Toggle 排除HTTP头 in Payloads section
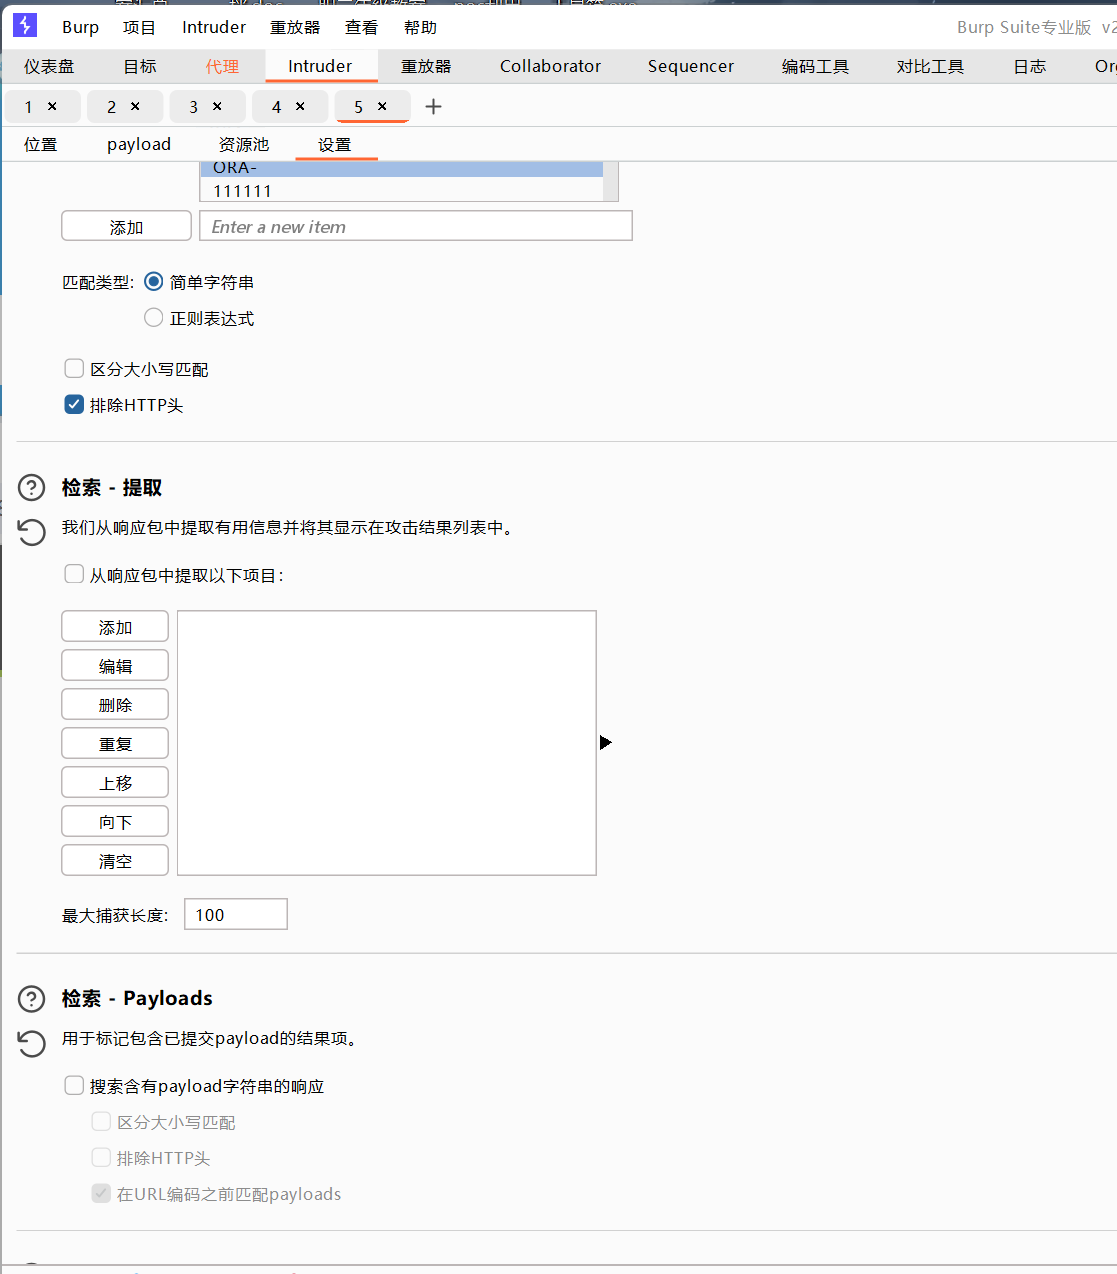Image resolution: width=1117 pixels, height=1274 pixels. pos(101,1158)
